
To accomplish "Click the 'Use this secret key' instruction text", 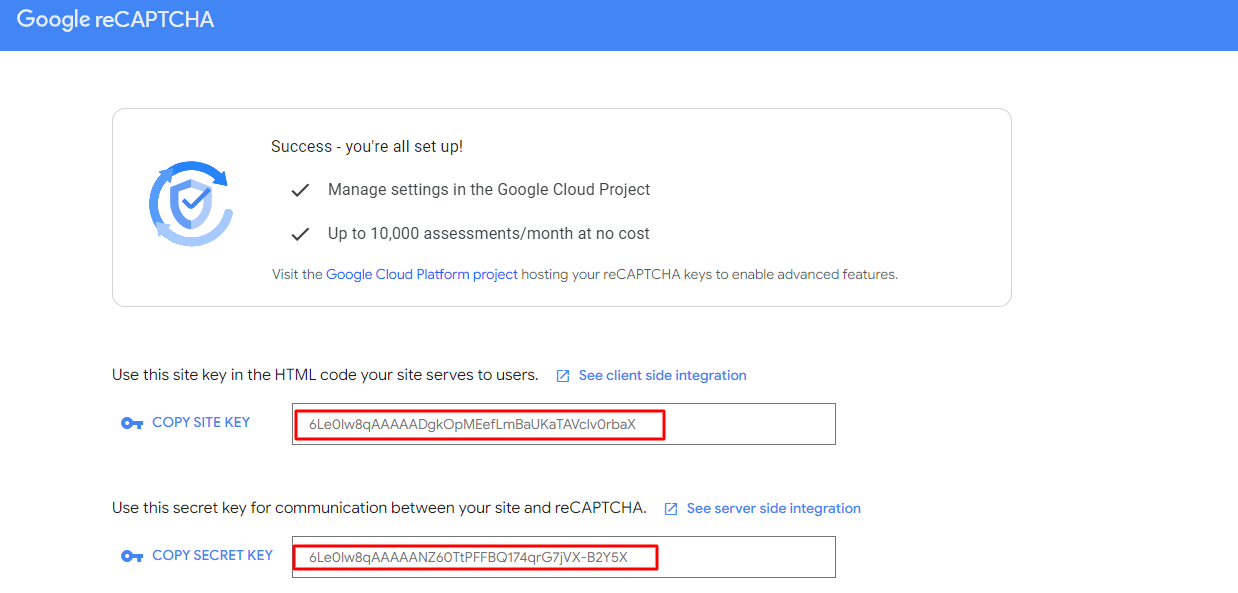I will (x=379, y=508).
